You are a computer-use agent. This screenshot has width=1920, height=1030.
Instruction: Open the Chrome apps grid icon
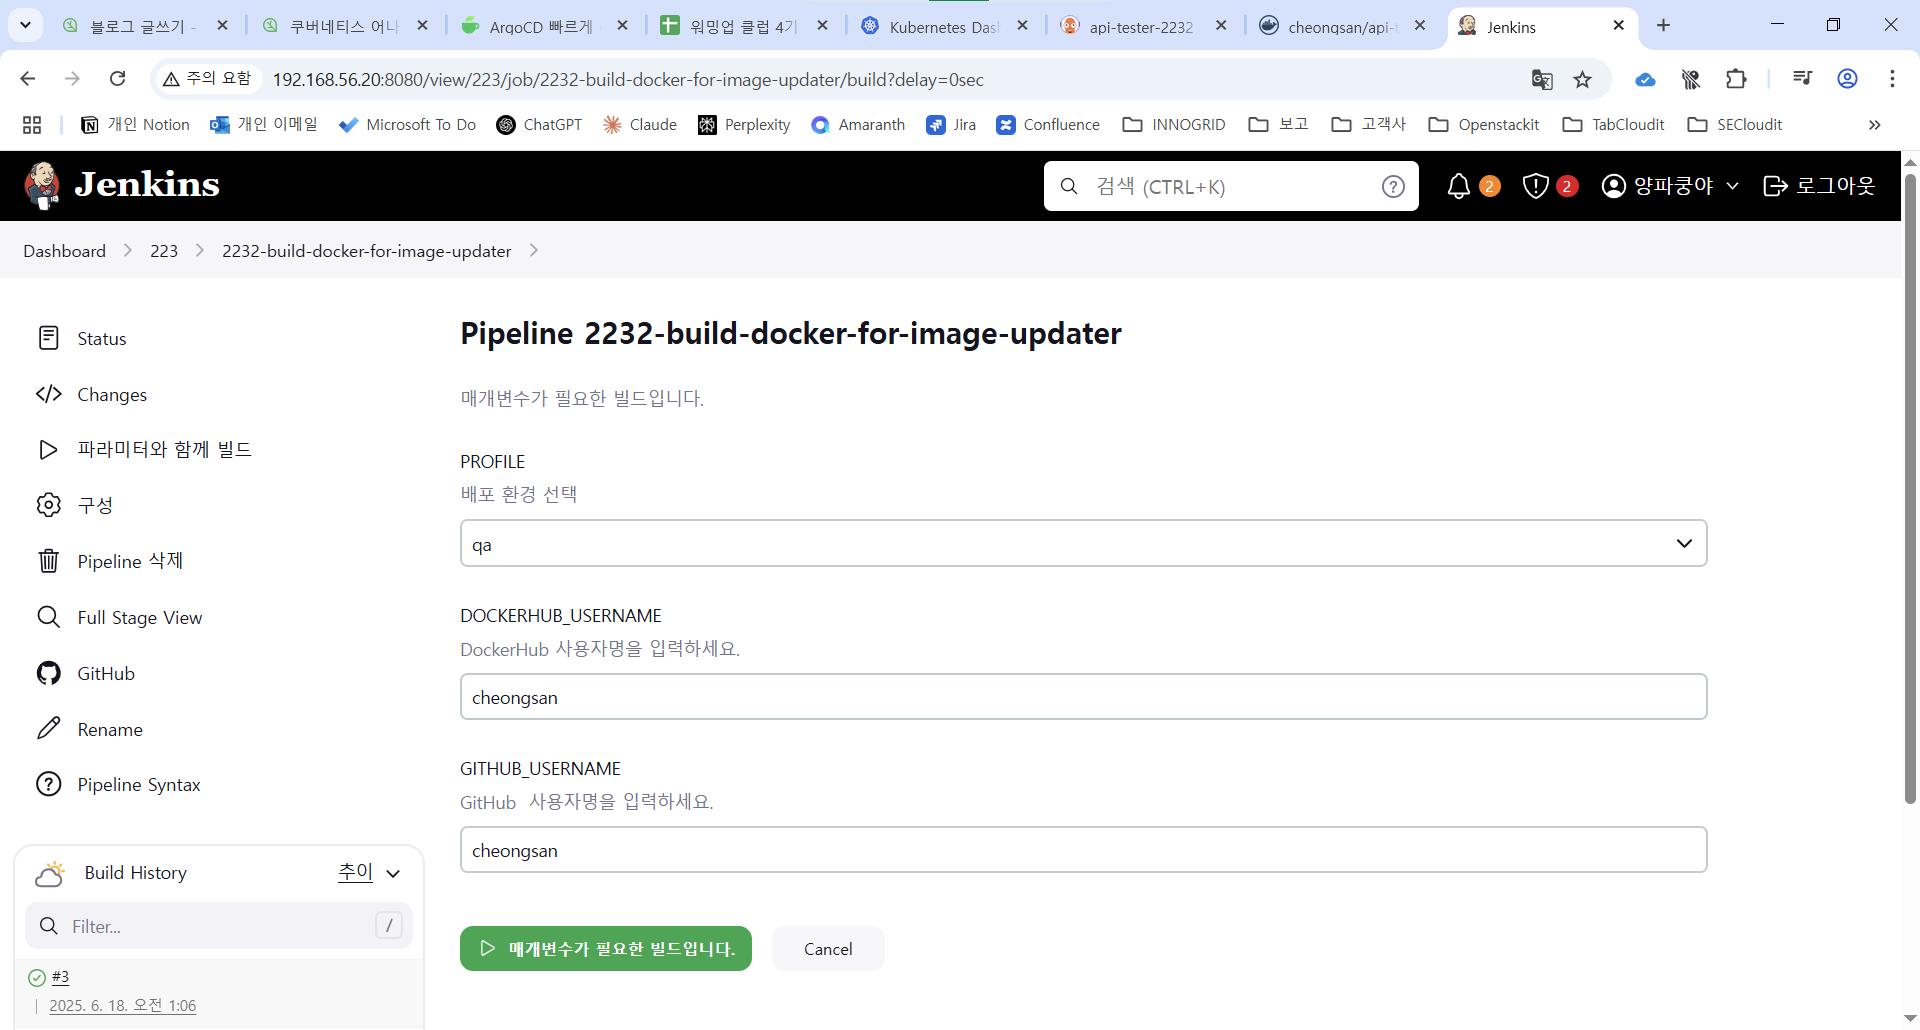click(32, 125)
